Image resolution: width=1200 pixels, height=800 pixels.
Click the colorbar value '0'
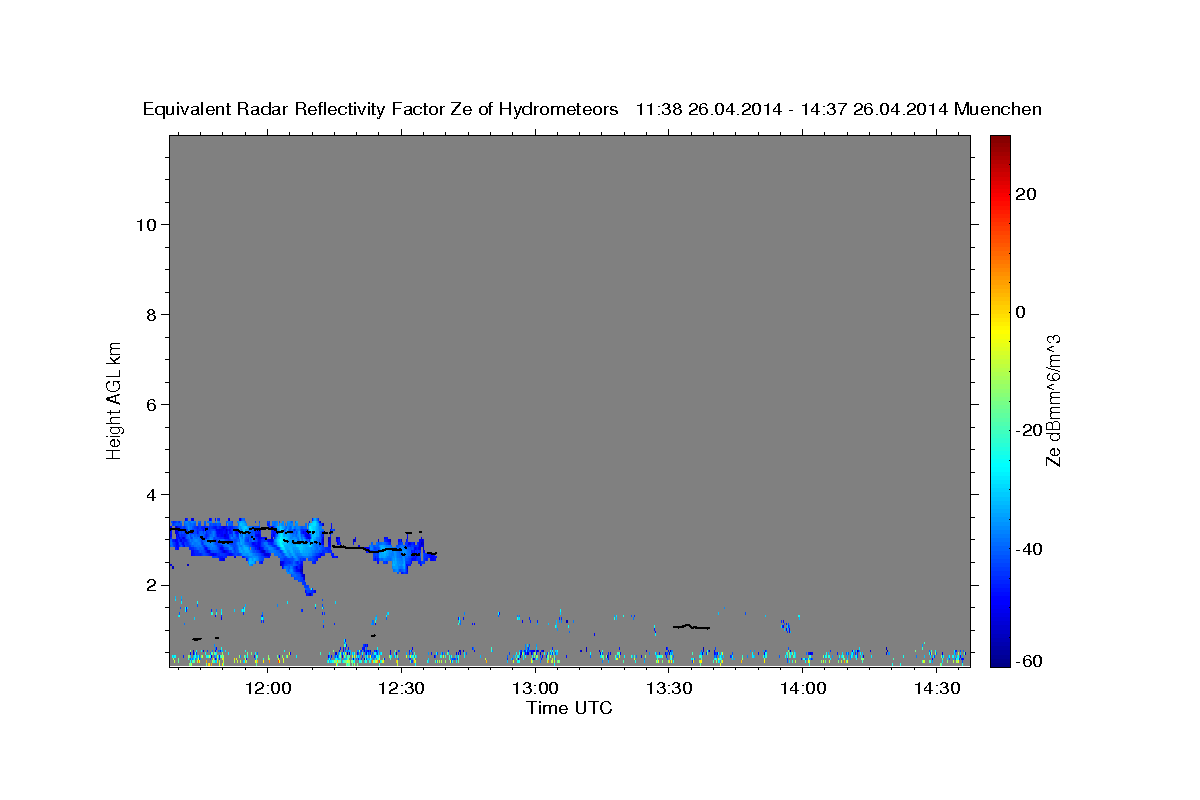point(1021,312)
